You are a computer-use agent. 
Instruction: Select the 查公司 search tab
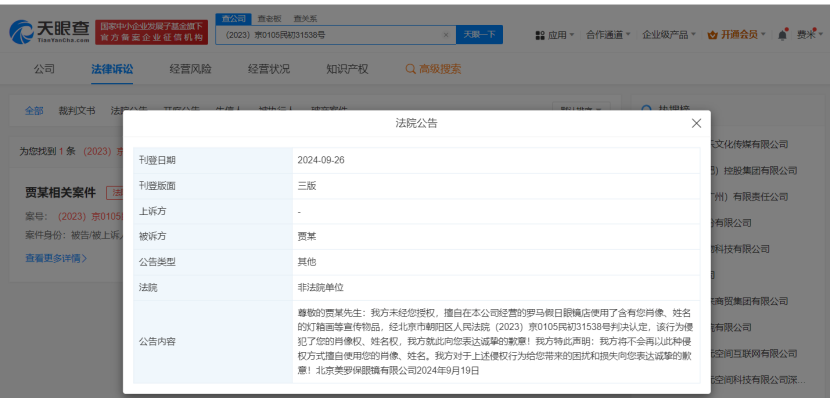click(233, 19)
